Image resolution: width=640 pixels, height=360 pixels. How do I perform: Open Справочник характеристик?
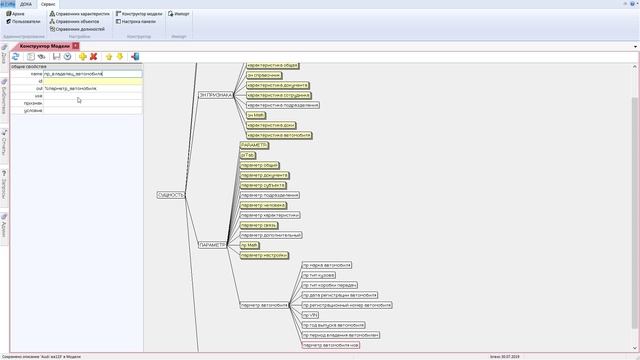point(80,13)
